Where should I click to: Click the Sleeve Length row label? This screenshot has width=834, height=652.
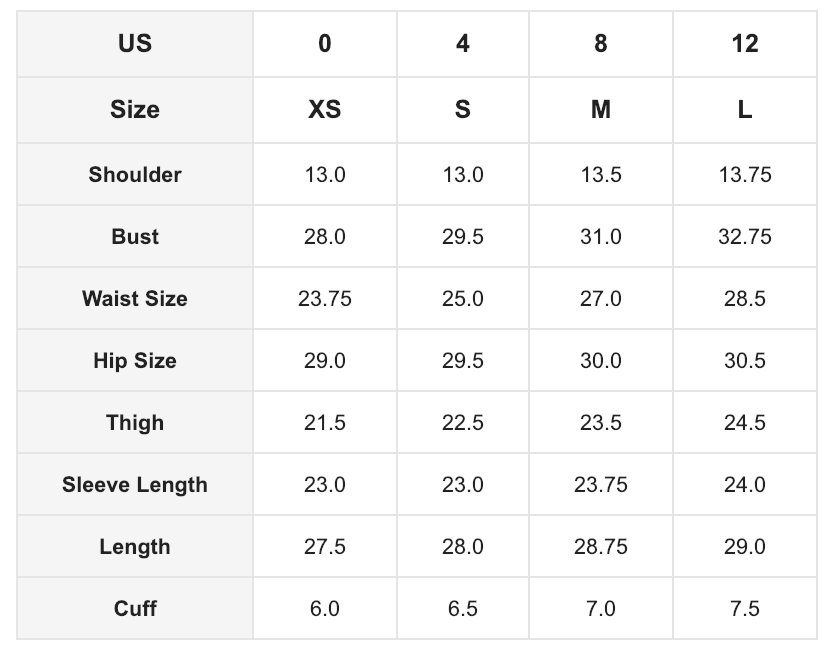(135, 484)
